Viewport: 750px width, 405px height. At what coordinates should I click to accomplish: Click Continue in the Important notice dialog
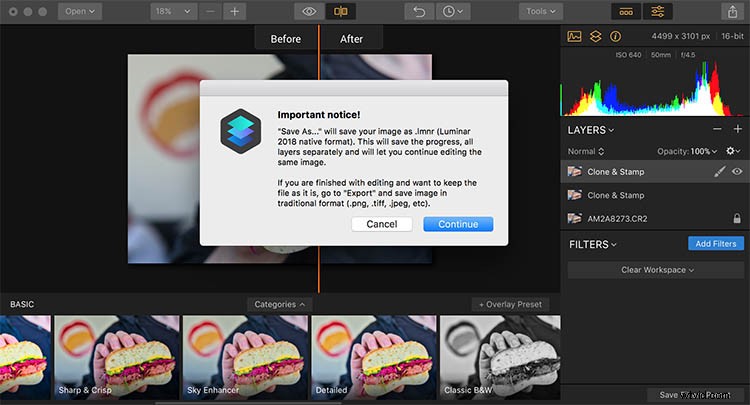[x=458, y=224]
